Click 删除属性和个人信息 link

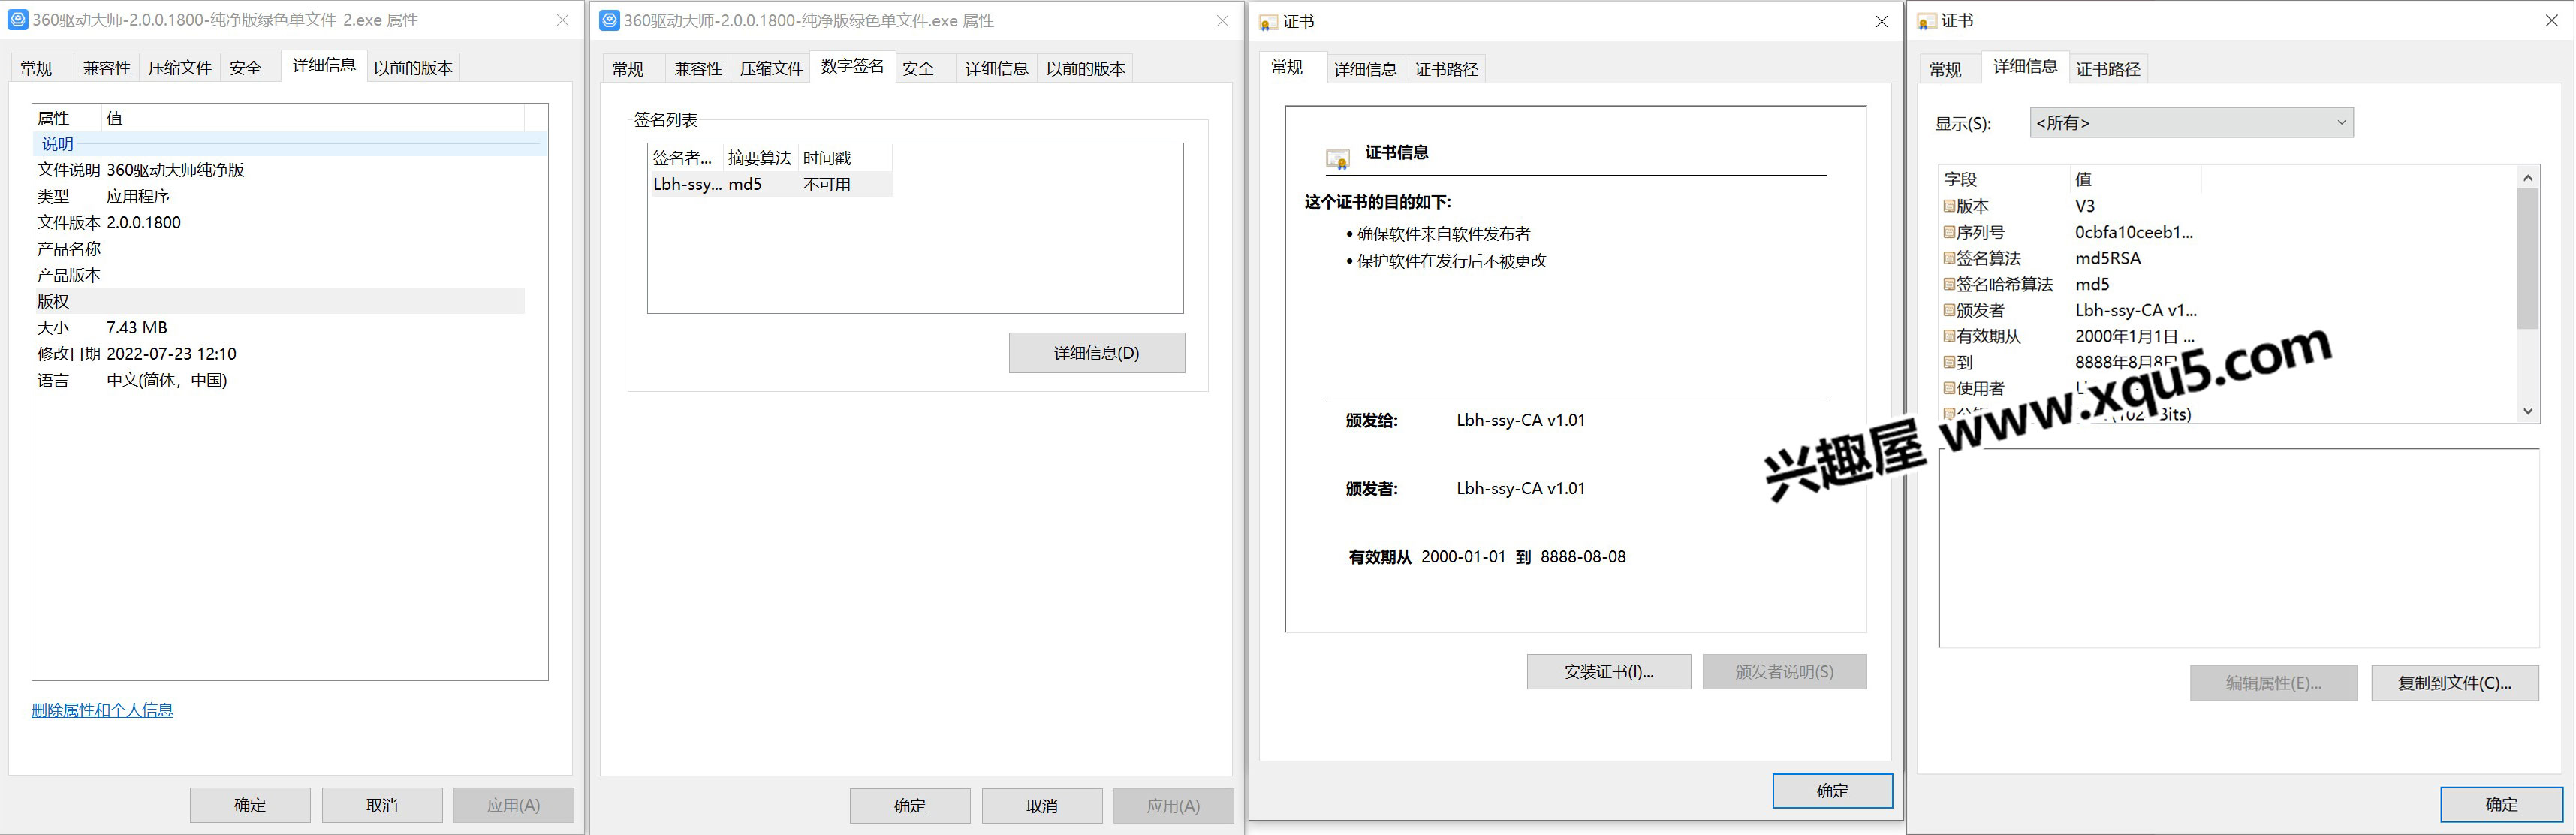[102, 710]
